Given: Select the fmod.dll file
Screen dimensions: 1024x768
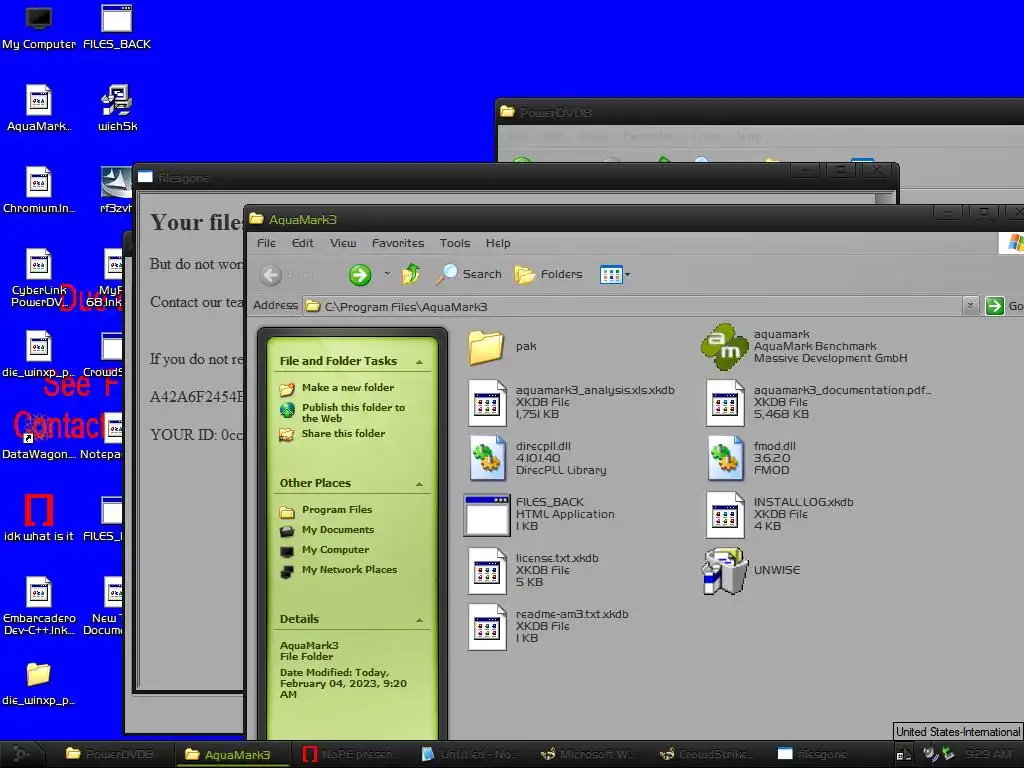Looking at the screenshot, I should [x=725, y=458].
